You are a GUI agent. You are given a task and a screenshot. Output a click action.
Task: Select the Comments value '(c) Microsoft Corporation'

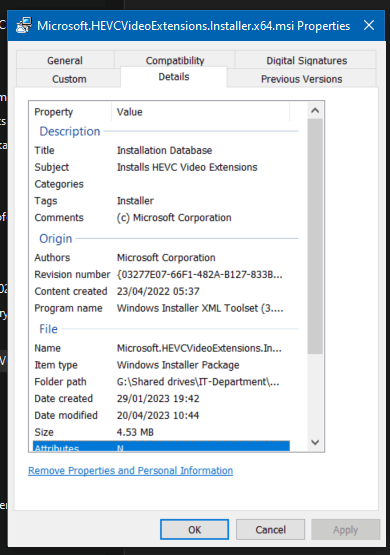(174, 218)
